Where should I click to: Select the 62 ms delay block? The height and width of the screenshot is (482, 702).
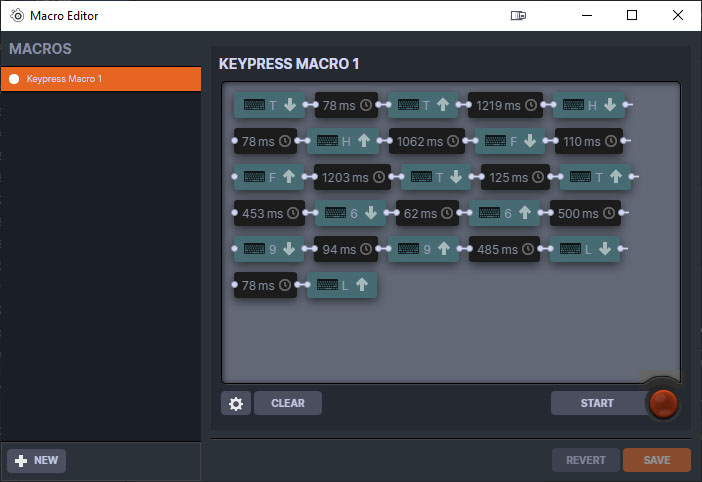click(x=428, y=213)
